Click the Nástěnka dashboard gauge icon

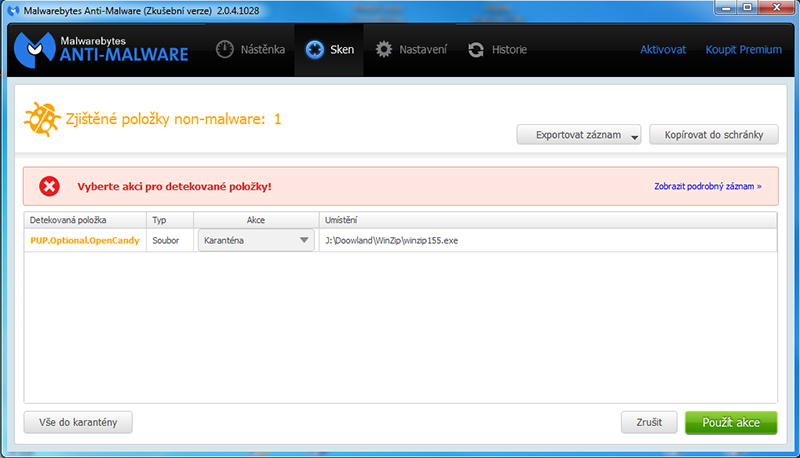[x=225, y=50]
